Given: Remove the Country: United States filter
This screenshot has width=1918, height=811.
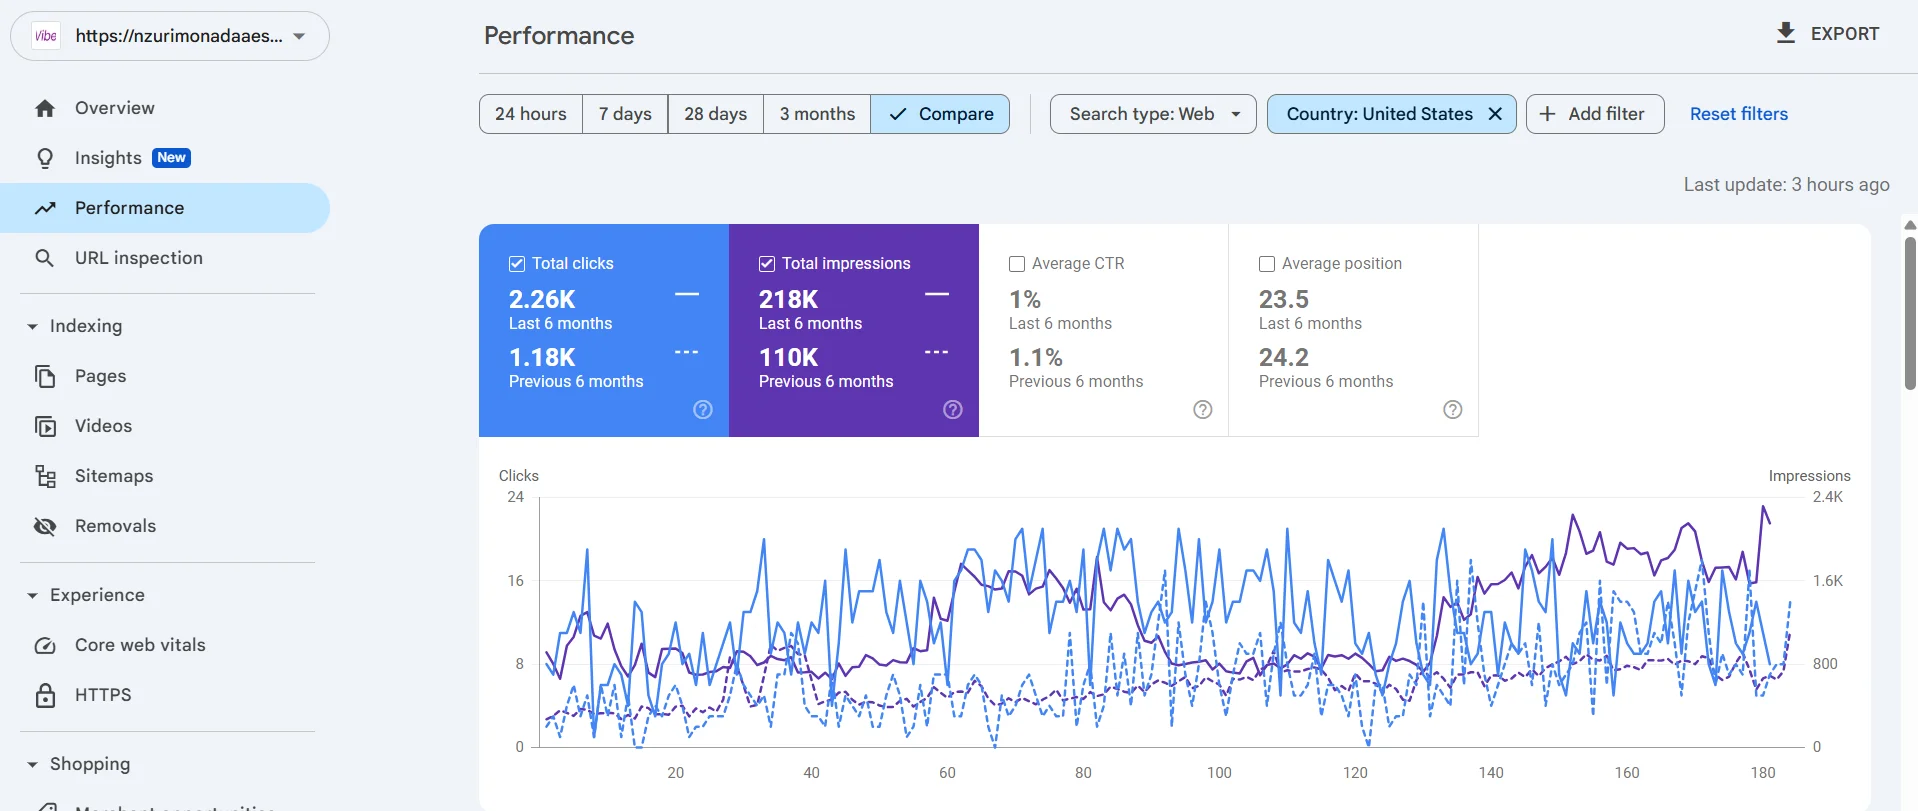Looking at the screenshot, I should coord(1495,114).
